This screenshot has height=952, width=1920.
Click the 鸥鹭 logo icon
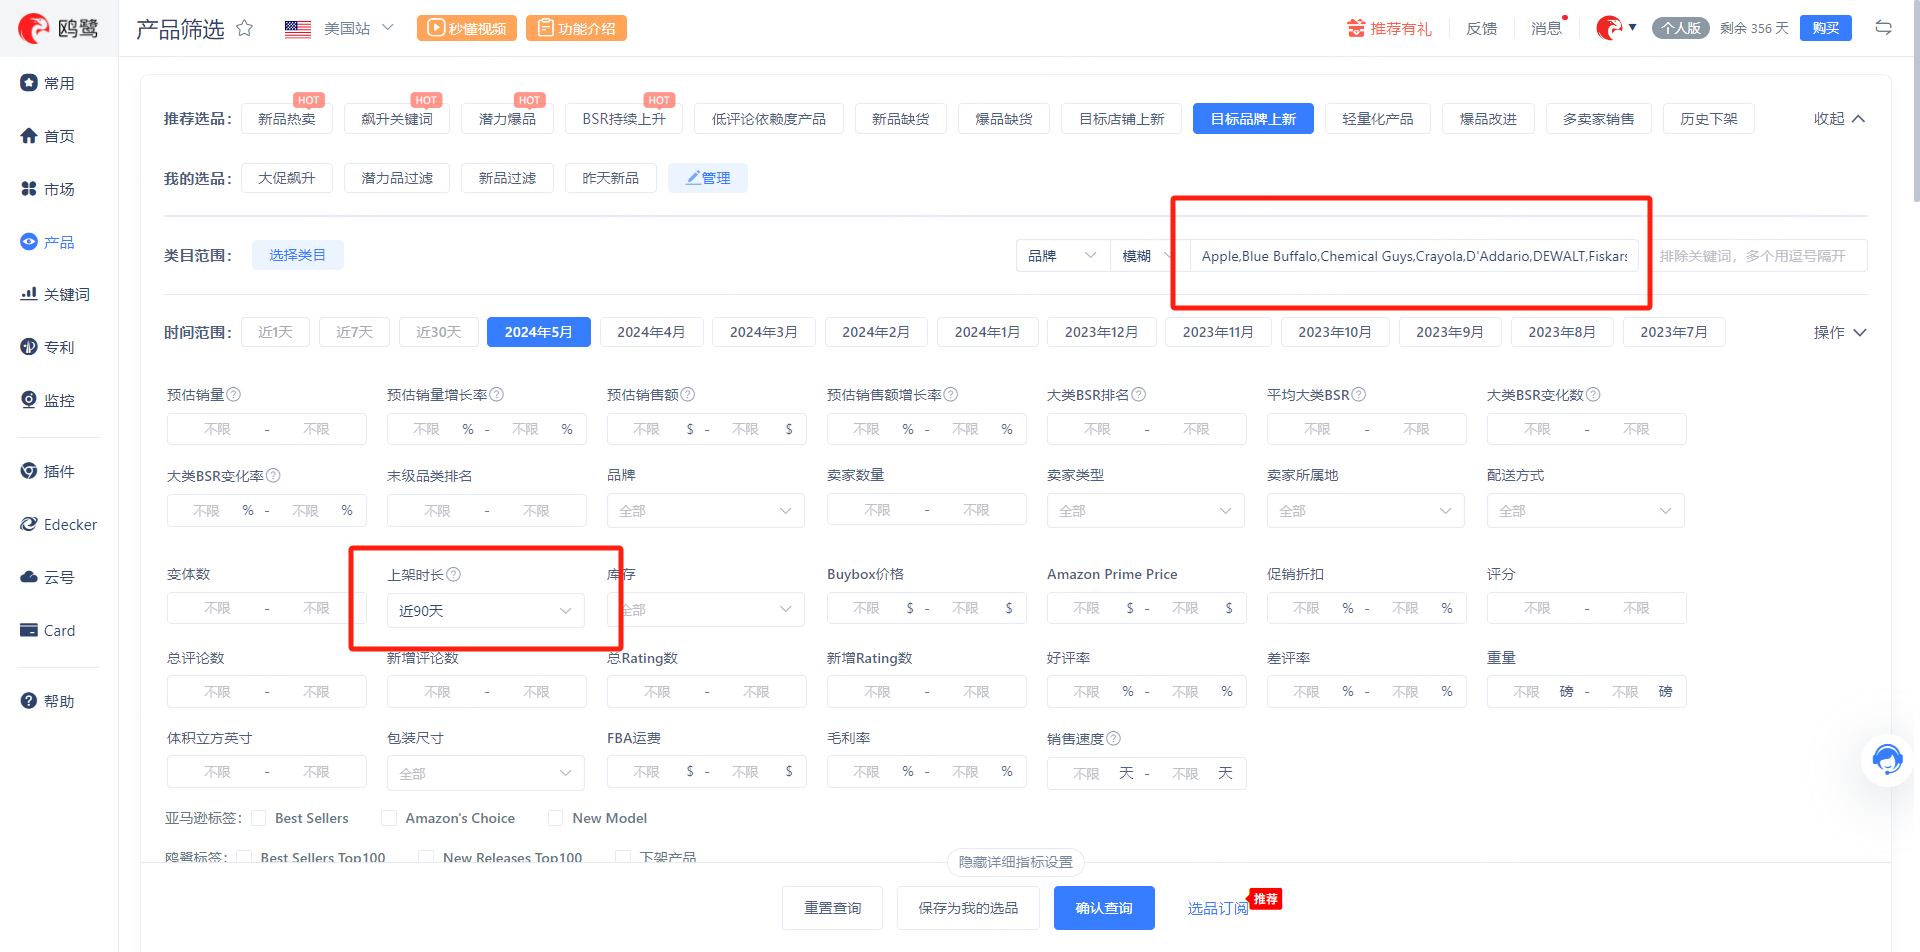click(x=34, y=28)
